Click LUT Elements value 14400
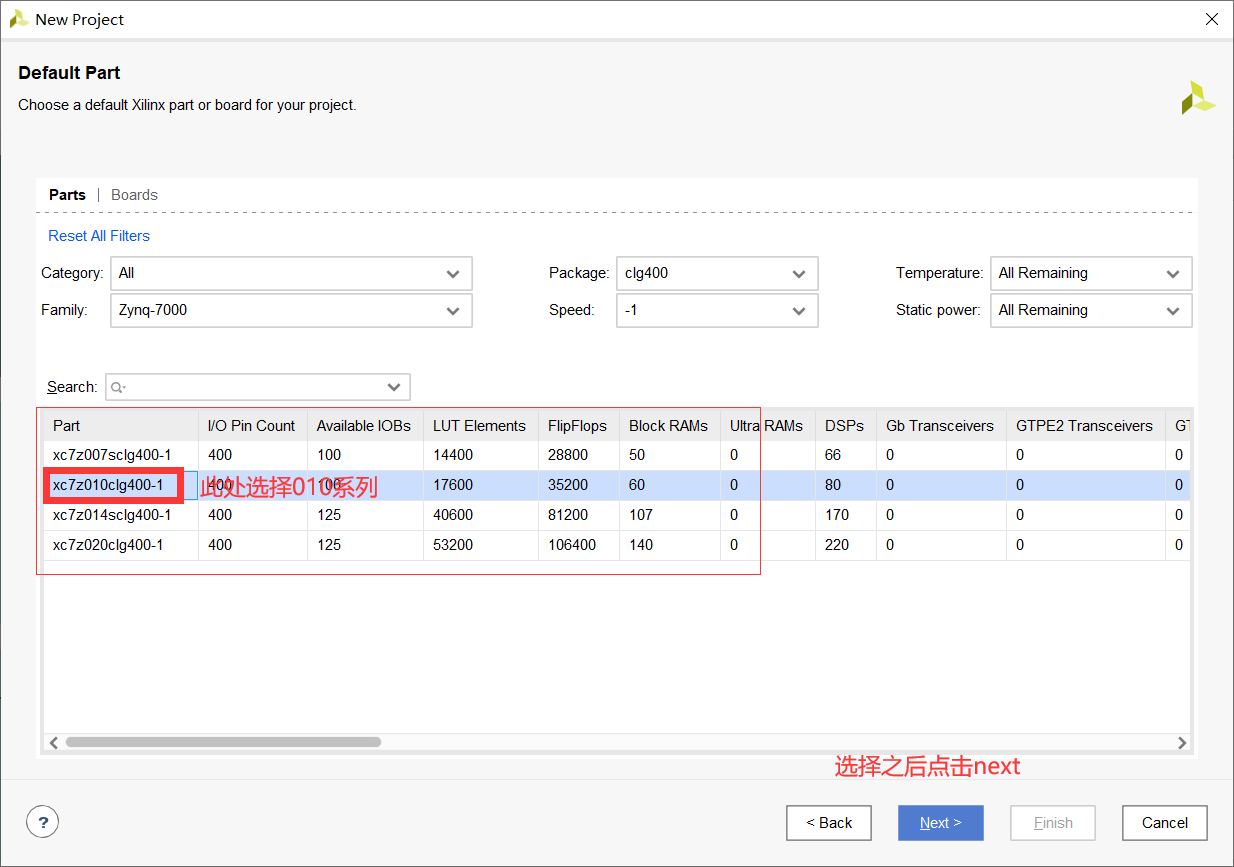The image size is (1234, 867). point(453,455)
